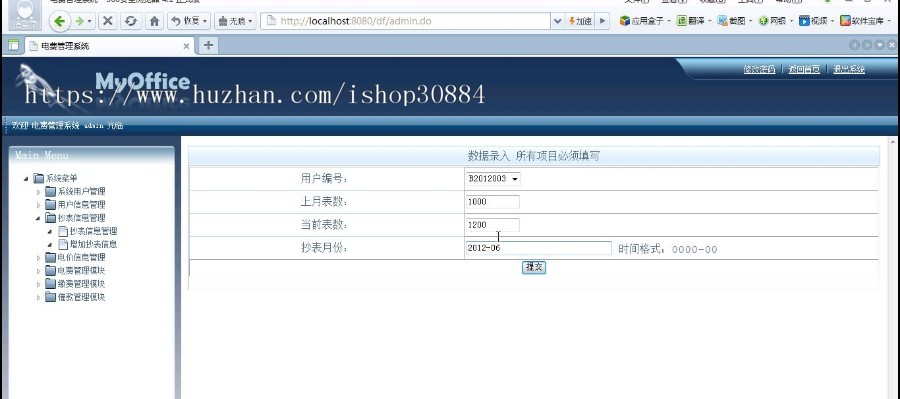Click the 修改密码 link

point(759,69)
